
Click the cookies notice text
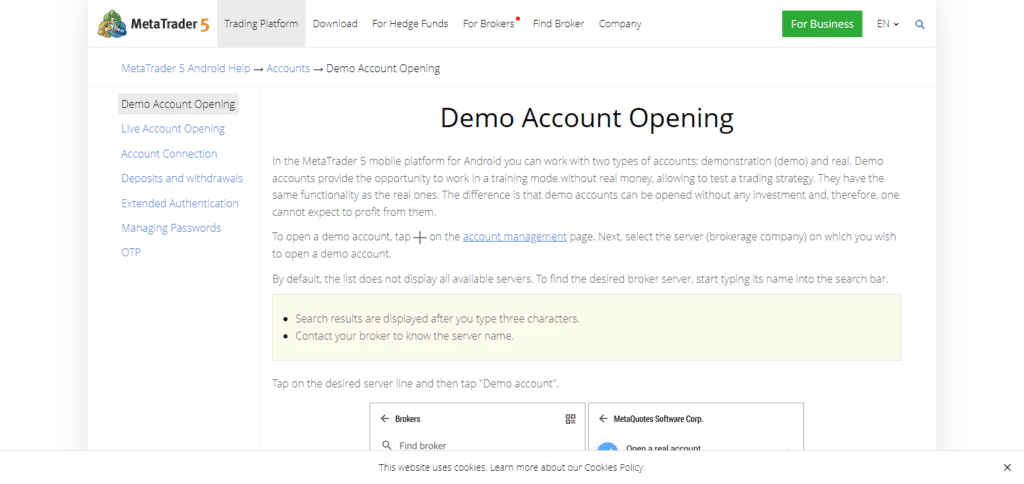512,468
